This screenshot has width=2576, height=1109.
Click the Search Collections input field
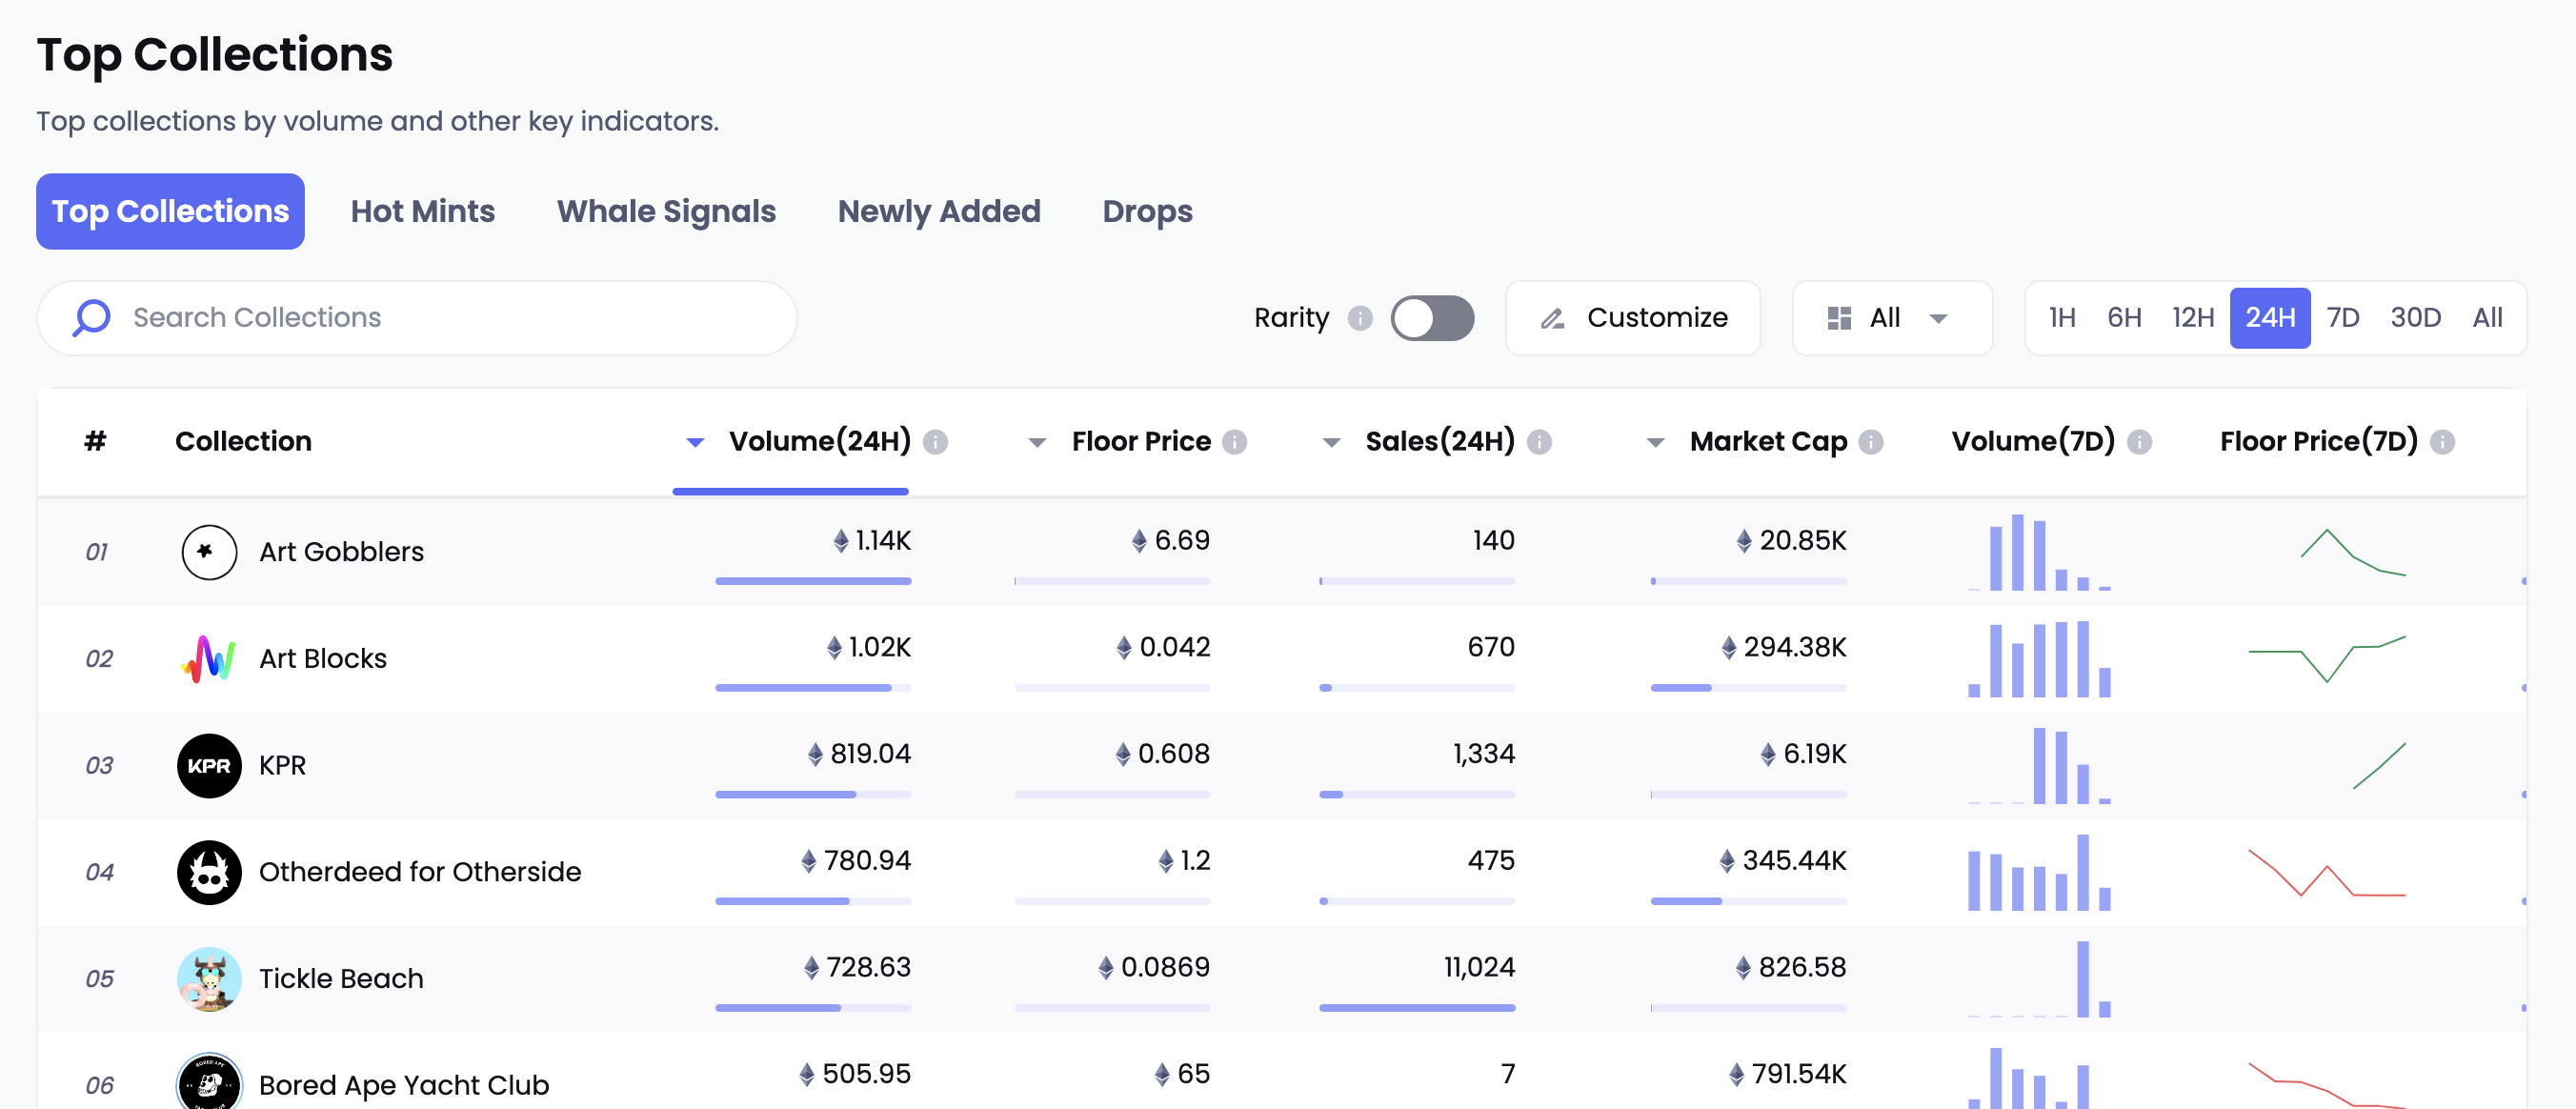click(x=440, y=318)
